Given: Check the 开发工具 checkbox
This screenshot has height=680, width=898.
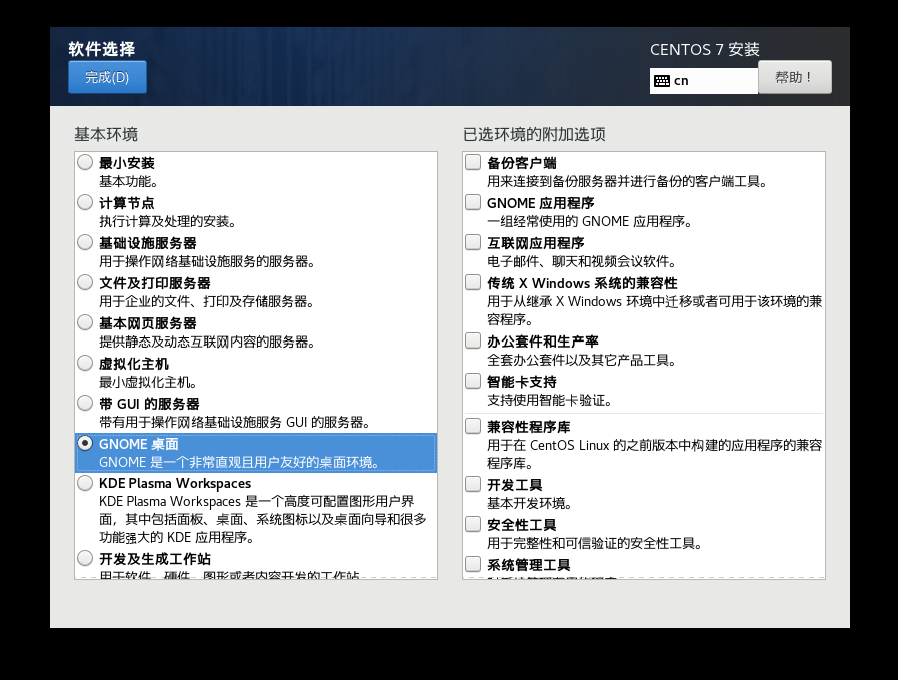Looking at the screenshot, I should pos(473,484).
